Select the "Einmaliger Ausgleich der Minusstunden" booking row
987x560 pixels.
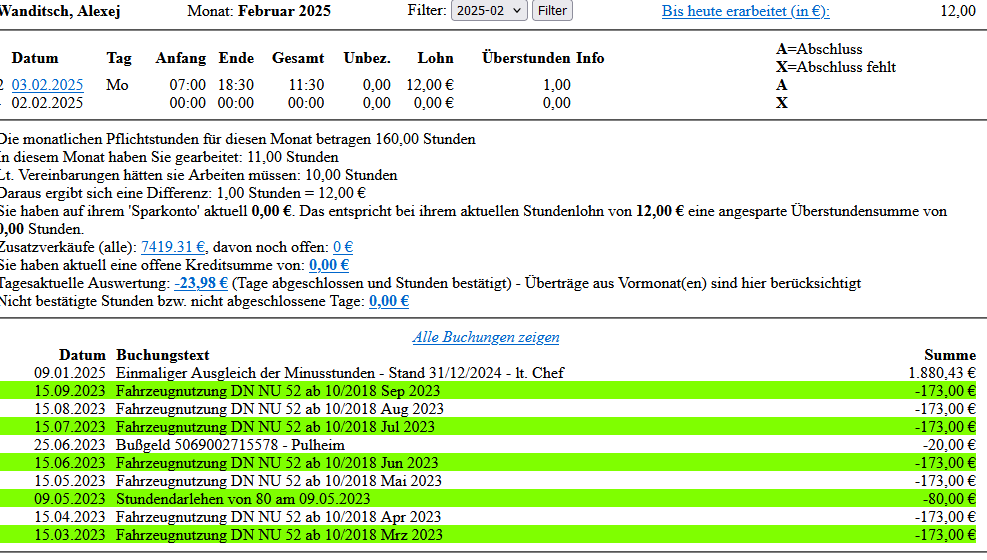coord(340,373)
